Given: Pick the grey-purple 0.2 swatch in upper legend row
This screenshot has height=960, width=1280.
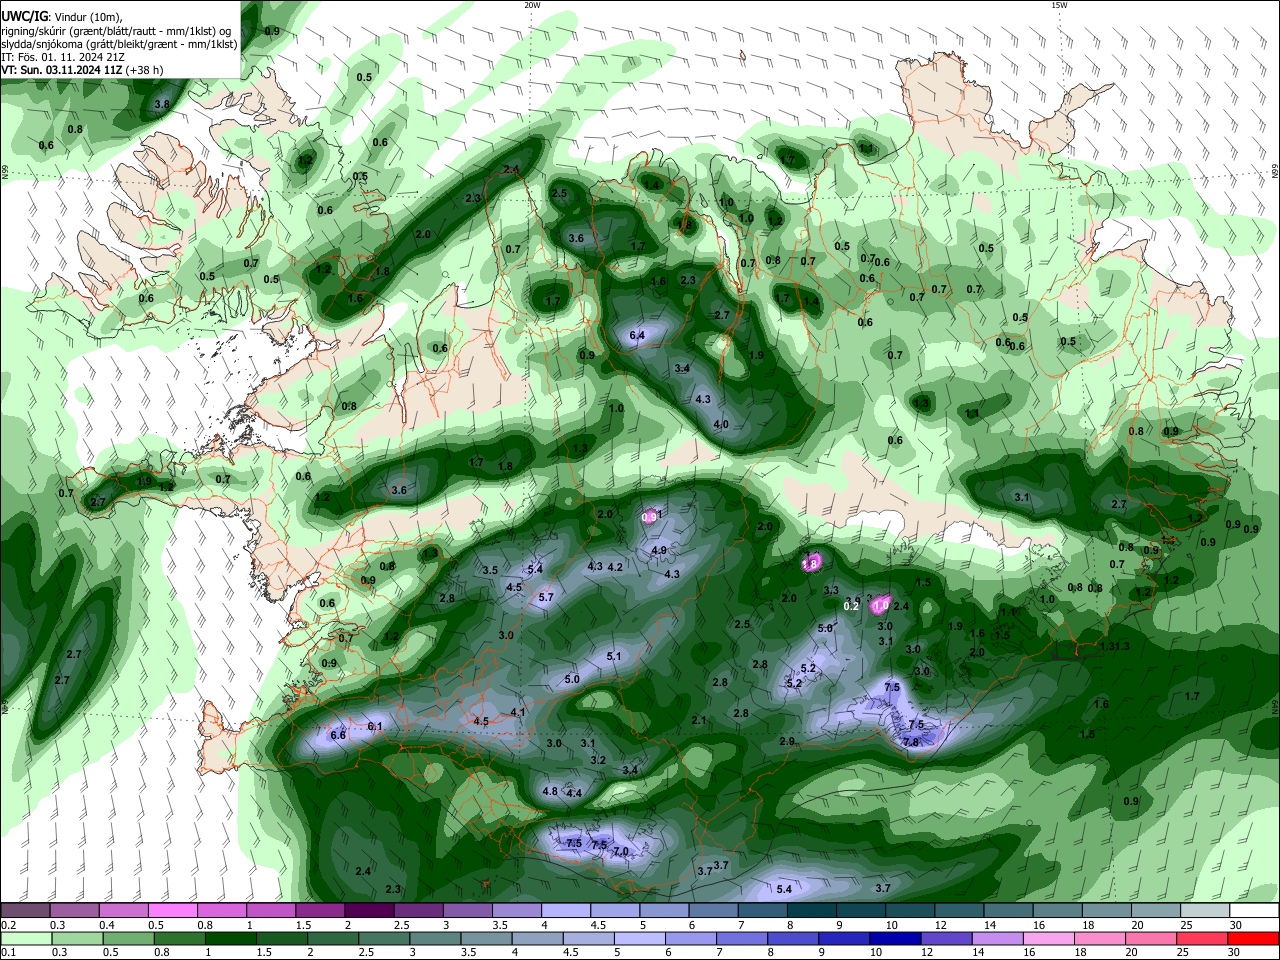Looking at the screenshot, I should pyautogui.click(x=25, y=911).
